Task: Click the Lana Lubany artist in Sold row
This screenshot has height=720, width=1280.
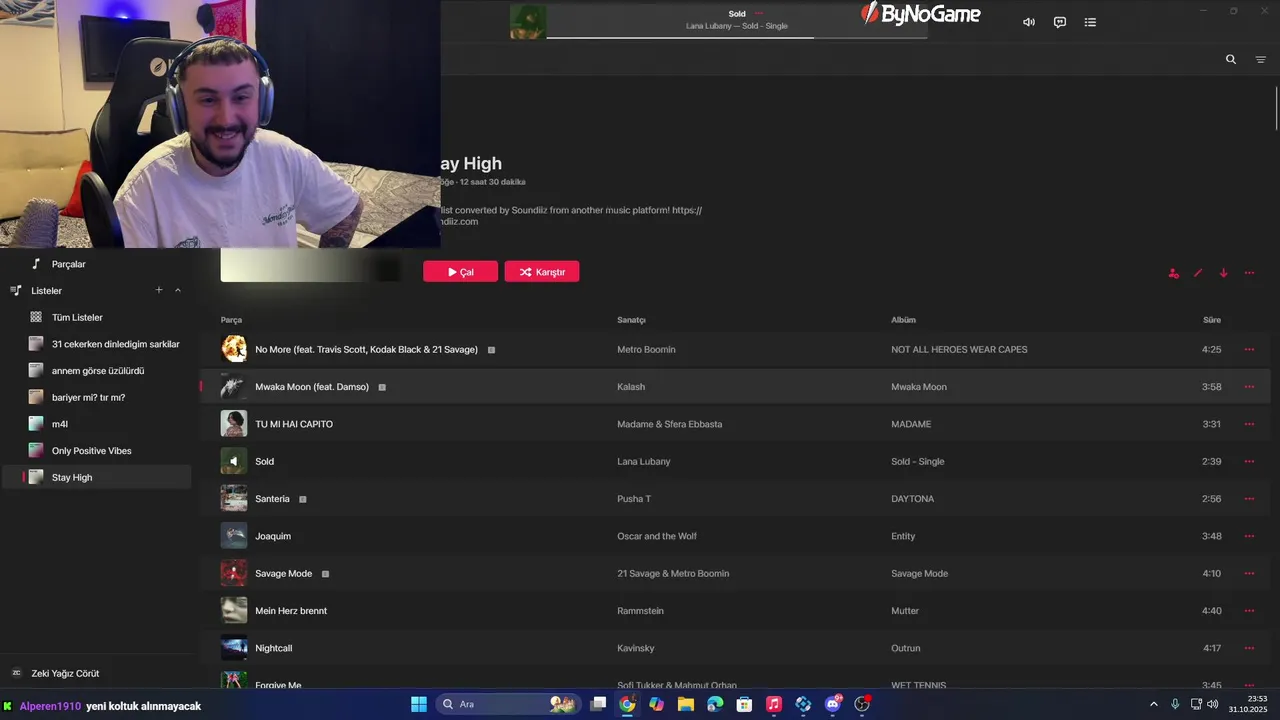Action: [644, 462]
